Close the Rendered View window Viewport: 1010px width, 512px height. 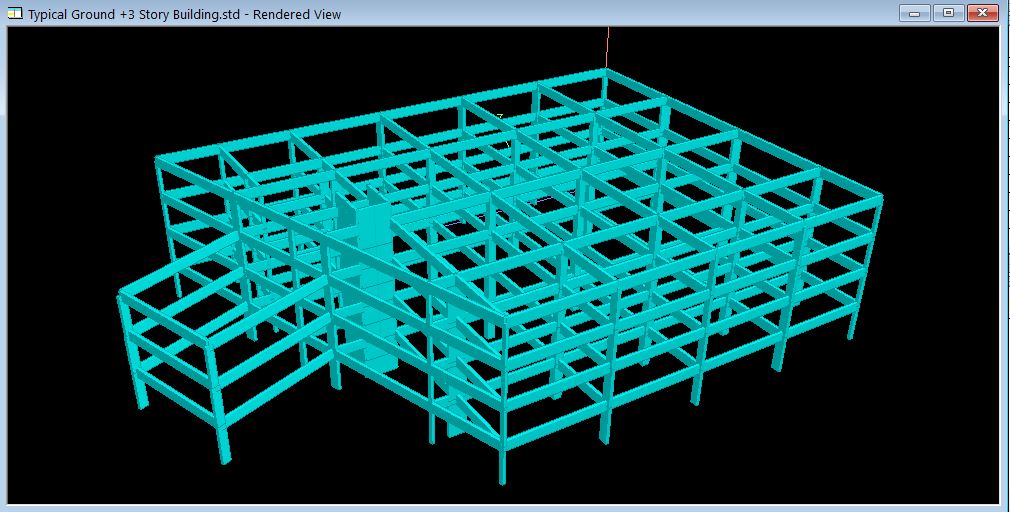[982, 13]
